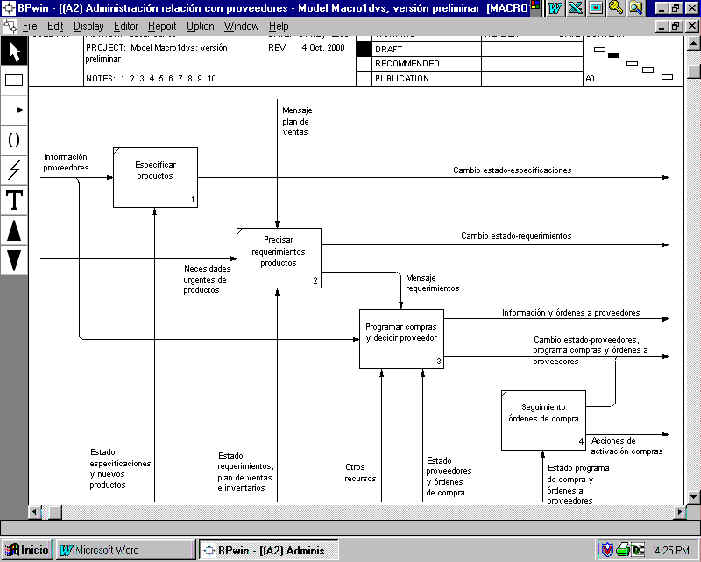
Task: Click the Excel shortcut icon in title bar
Action: tap(576, 8)
